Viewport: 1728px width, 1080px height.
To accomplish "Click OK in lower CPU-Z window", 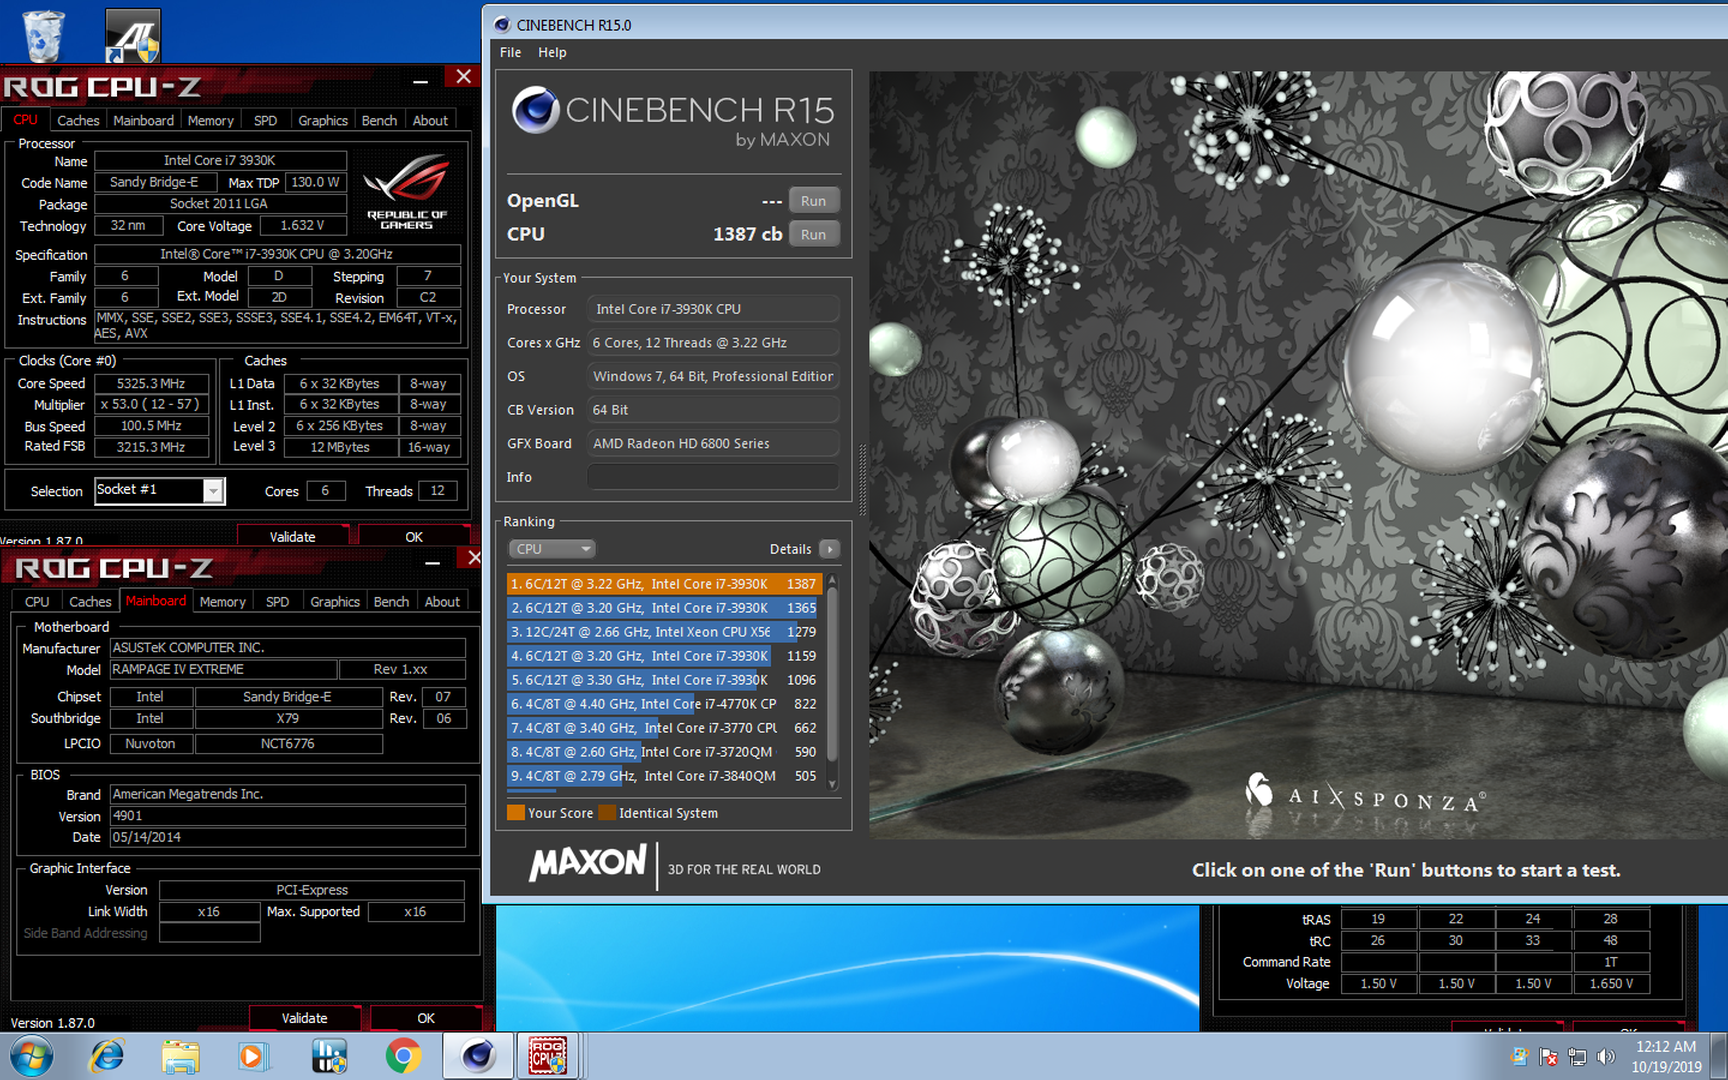I will [426, 1017].
